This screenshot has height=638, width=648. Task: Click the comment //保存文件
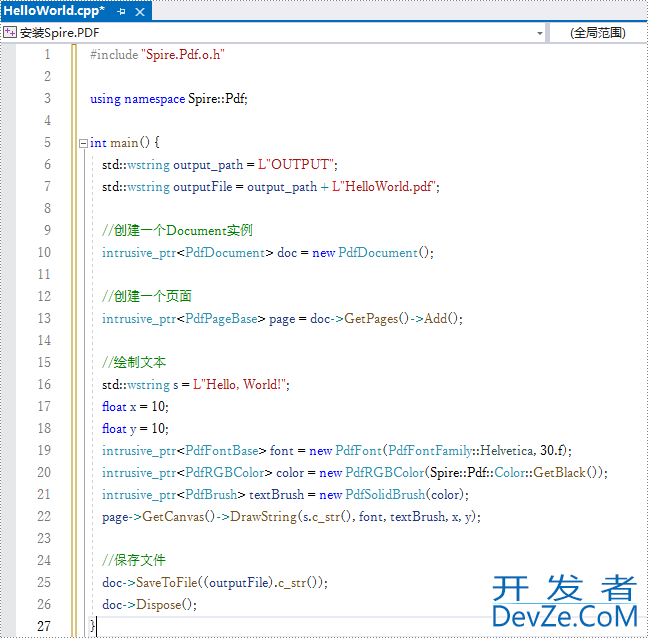tap(134, 560)
